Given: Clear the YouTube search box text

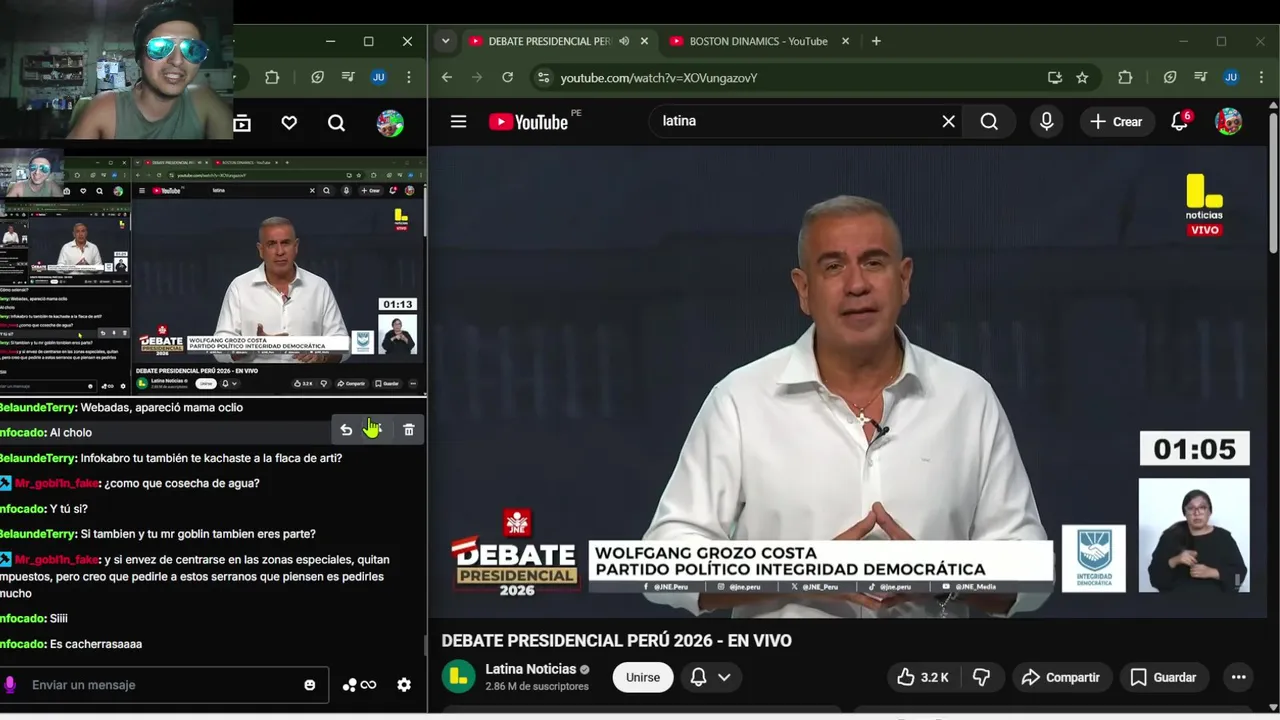Looking at the screenshot, I should tap(948, 121).
